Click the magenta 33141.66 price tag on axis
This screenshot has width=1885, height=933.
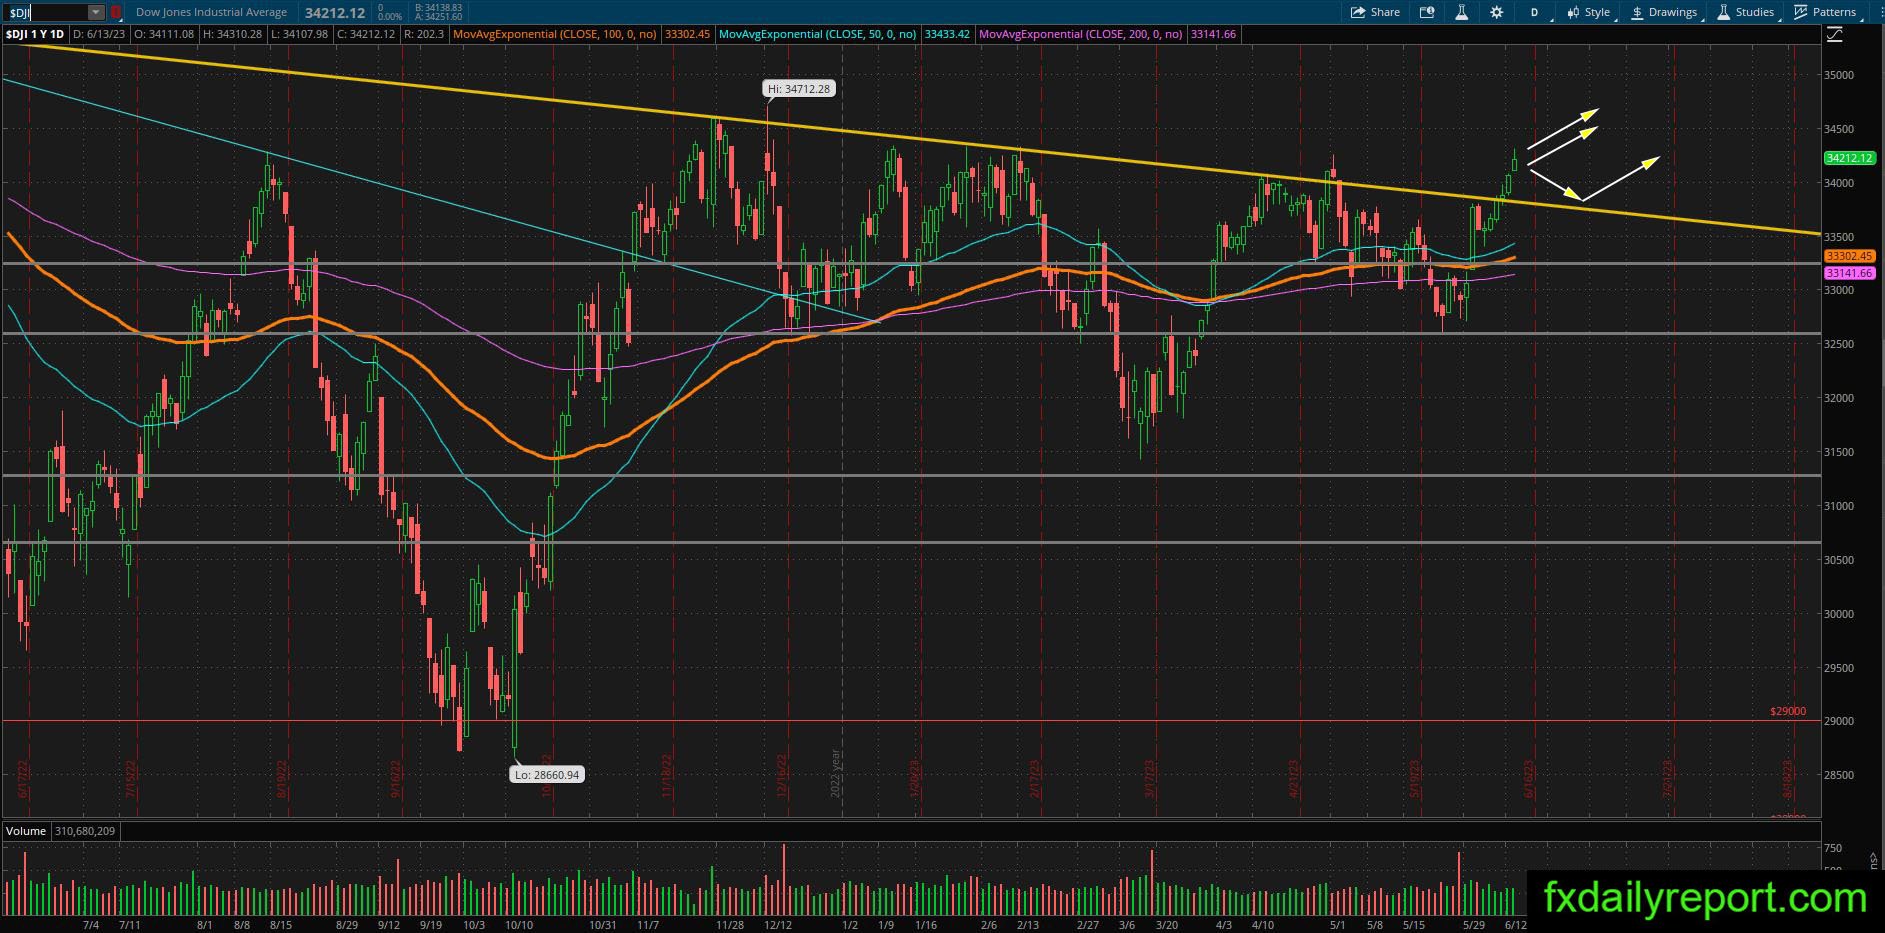pos(1849,273)
